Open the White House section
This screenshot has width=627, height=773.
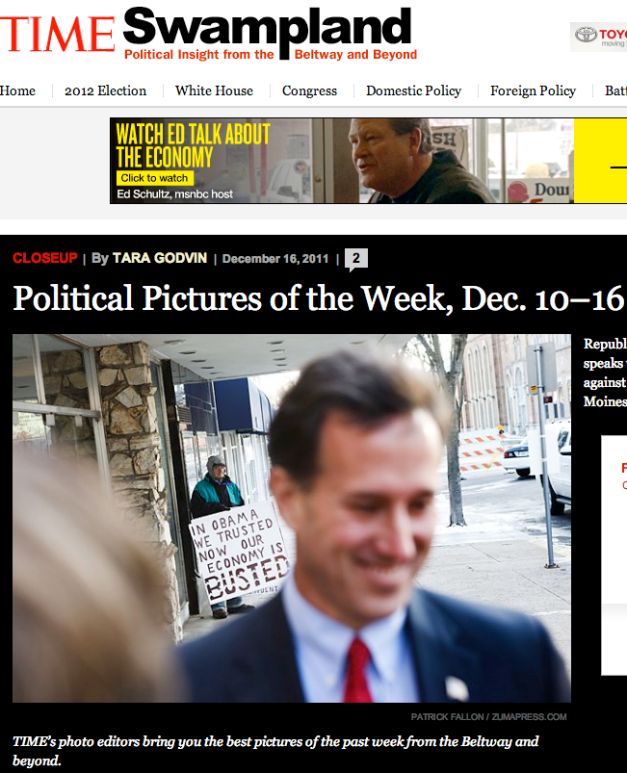point(214,91)
